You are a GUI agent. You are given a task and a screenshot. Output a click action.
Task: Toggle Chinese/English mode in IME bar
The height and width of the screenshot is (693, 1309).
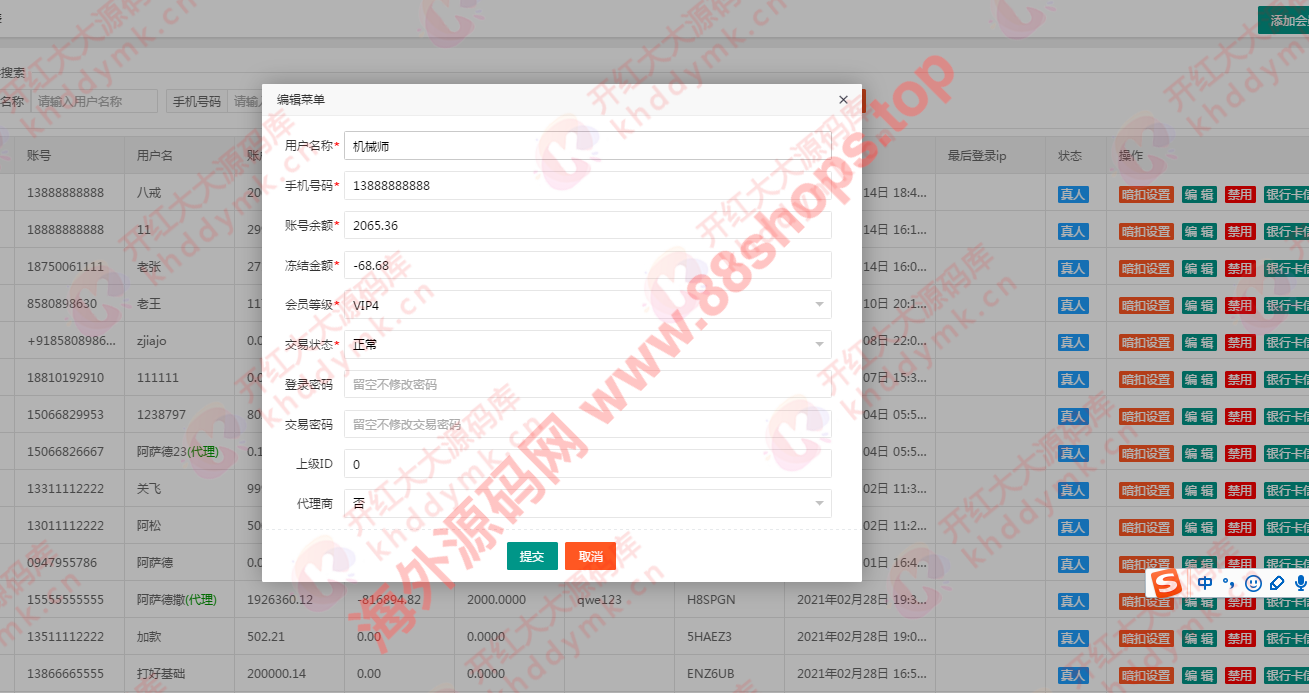(1206, 583)
